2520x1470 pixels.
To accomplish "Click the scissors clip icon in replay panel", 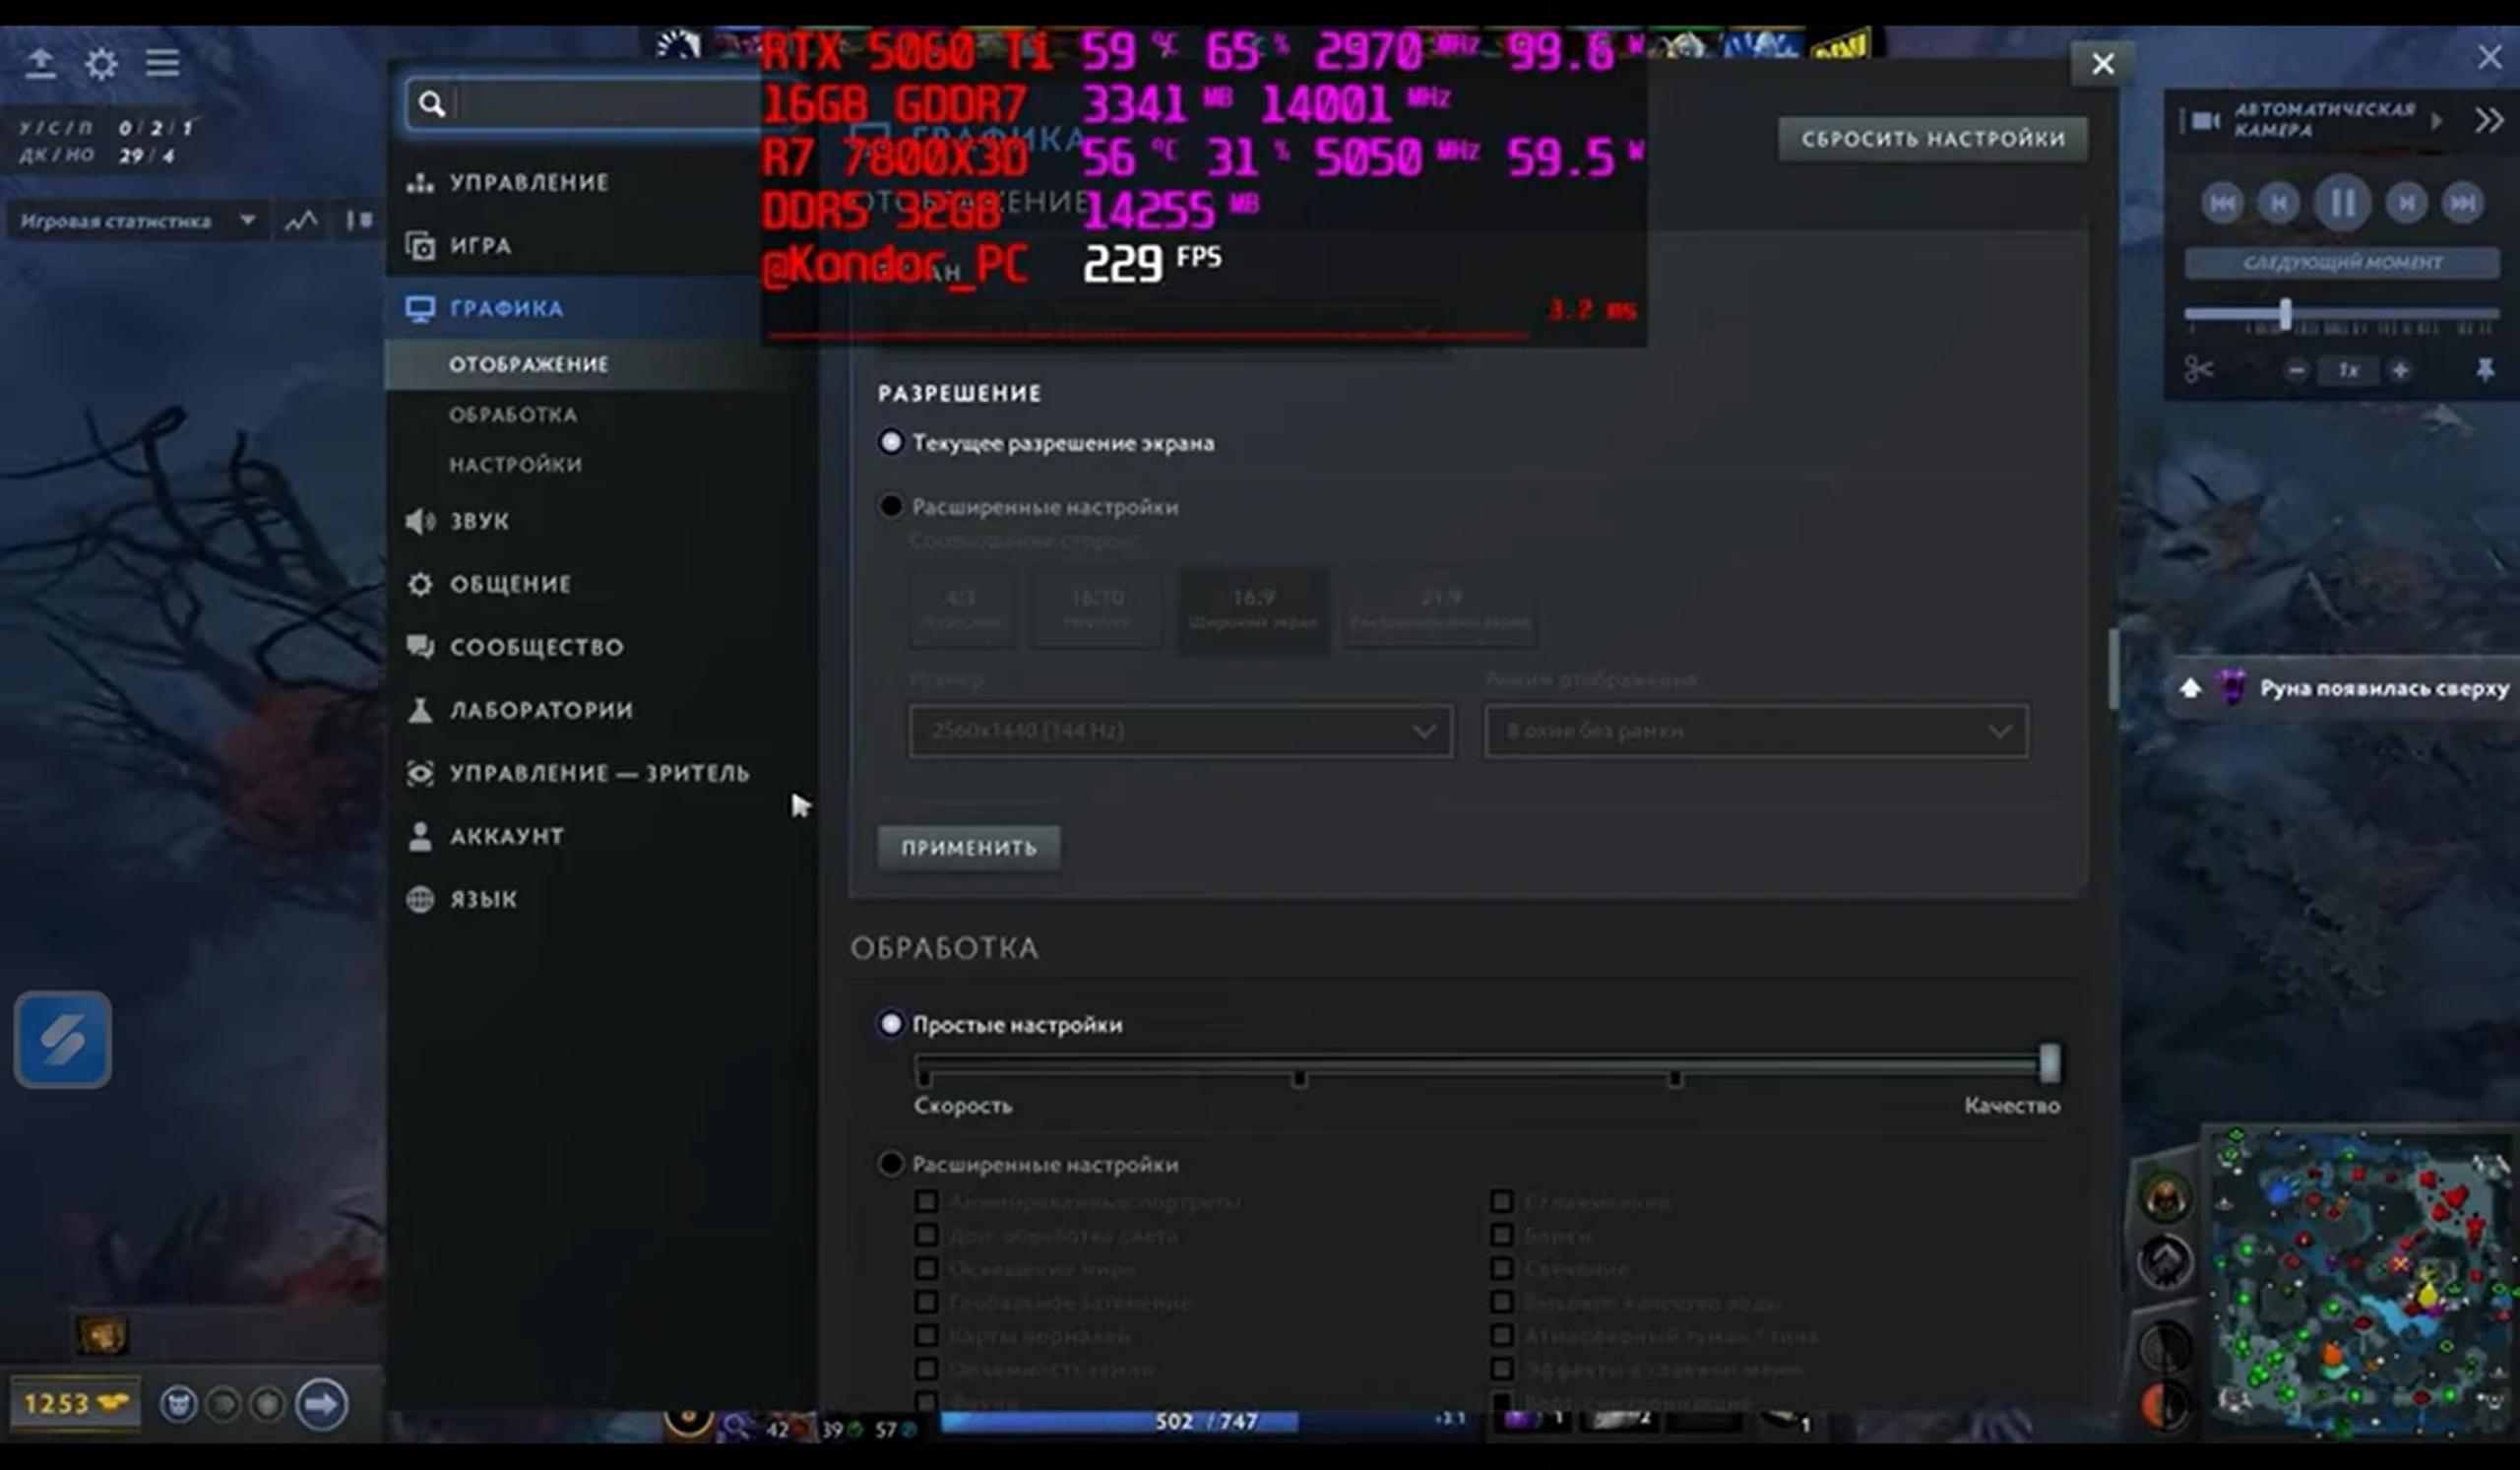I will (x=2198, y=370).
